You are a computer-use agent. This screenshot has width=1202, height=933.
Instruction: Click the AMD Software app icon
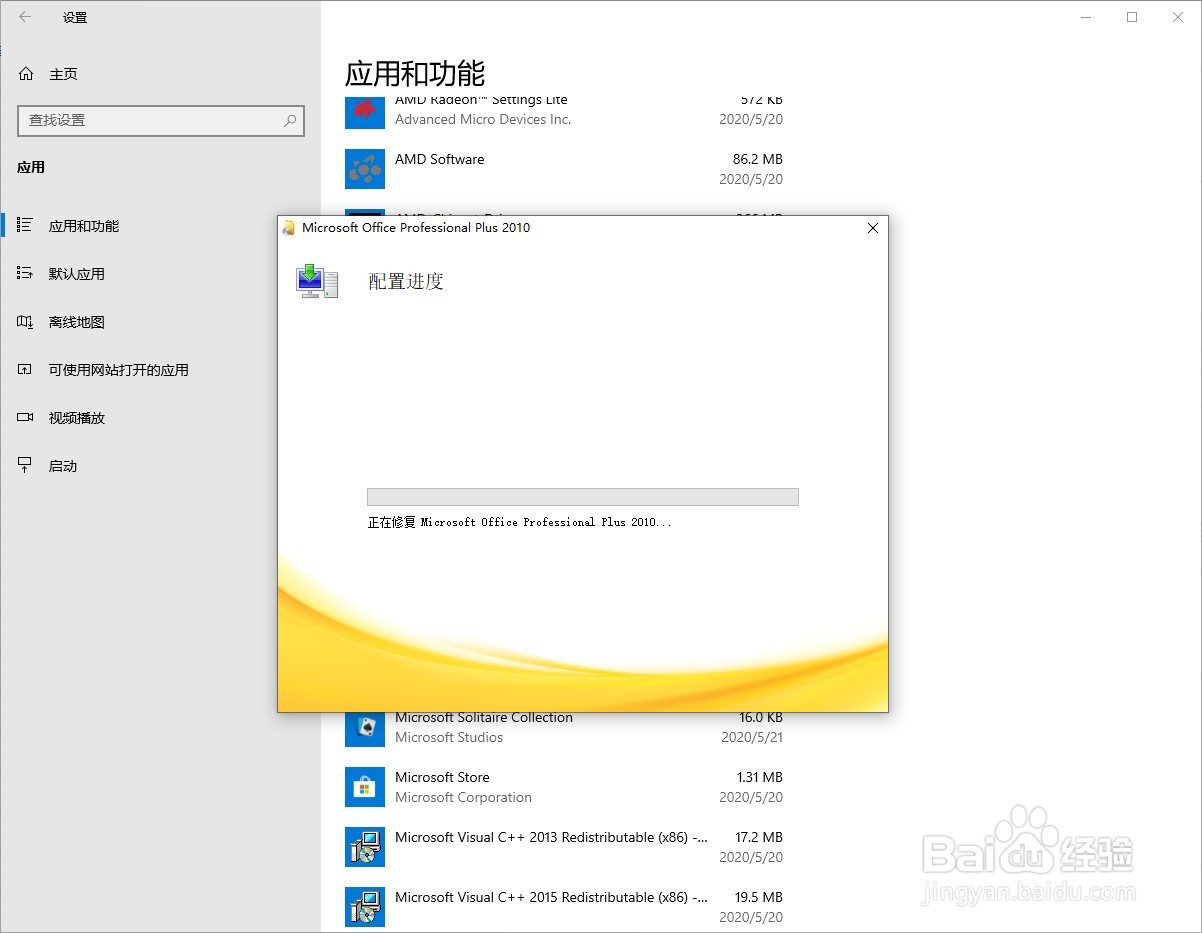click(365, 169)
